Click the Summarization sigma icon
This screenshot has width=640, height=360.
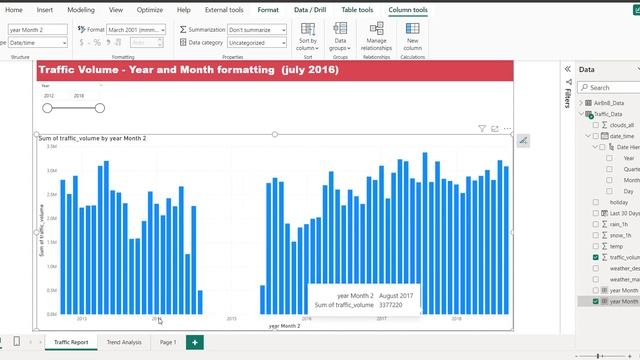183,29
